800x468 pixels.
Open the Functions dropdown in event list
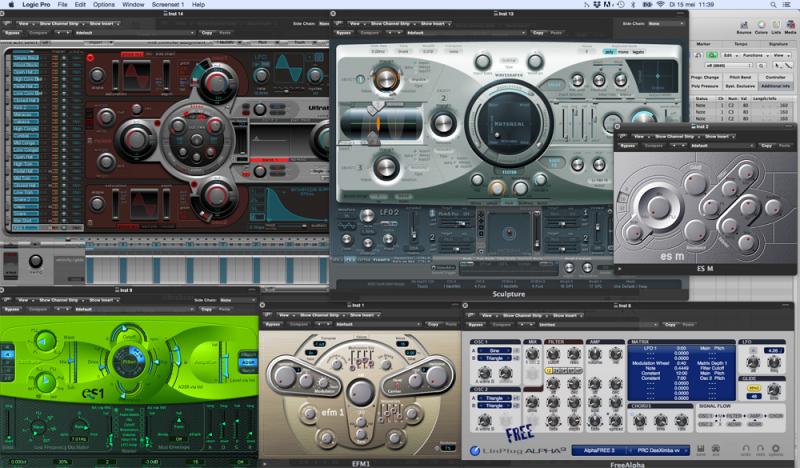[x=755, y=55]
